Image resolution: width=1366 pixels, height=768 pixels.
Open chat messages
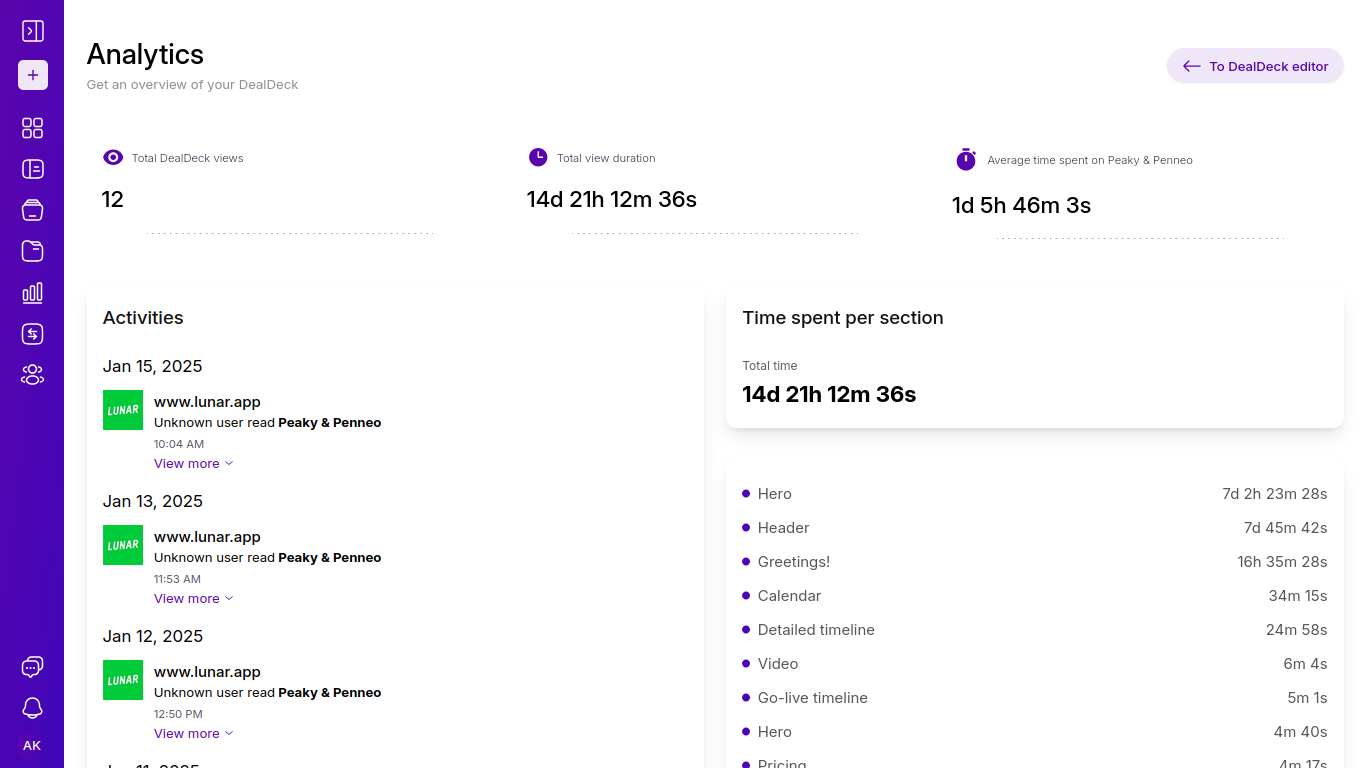tap(32, 666)
